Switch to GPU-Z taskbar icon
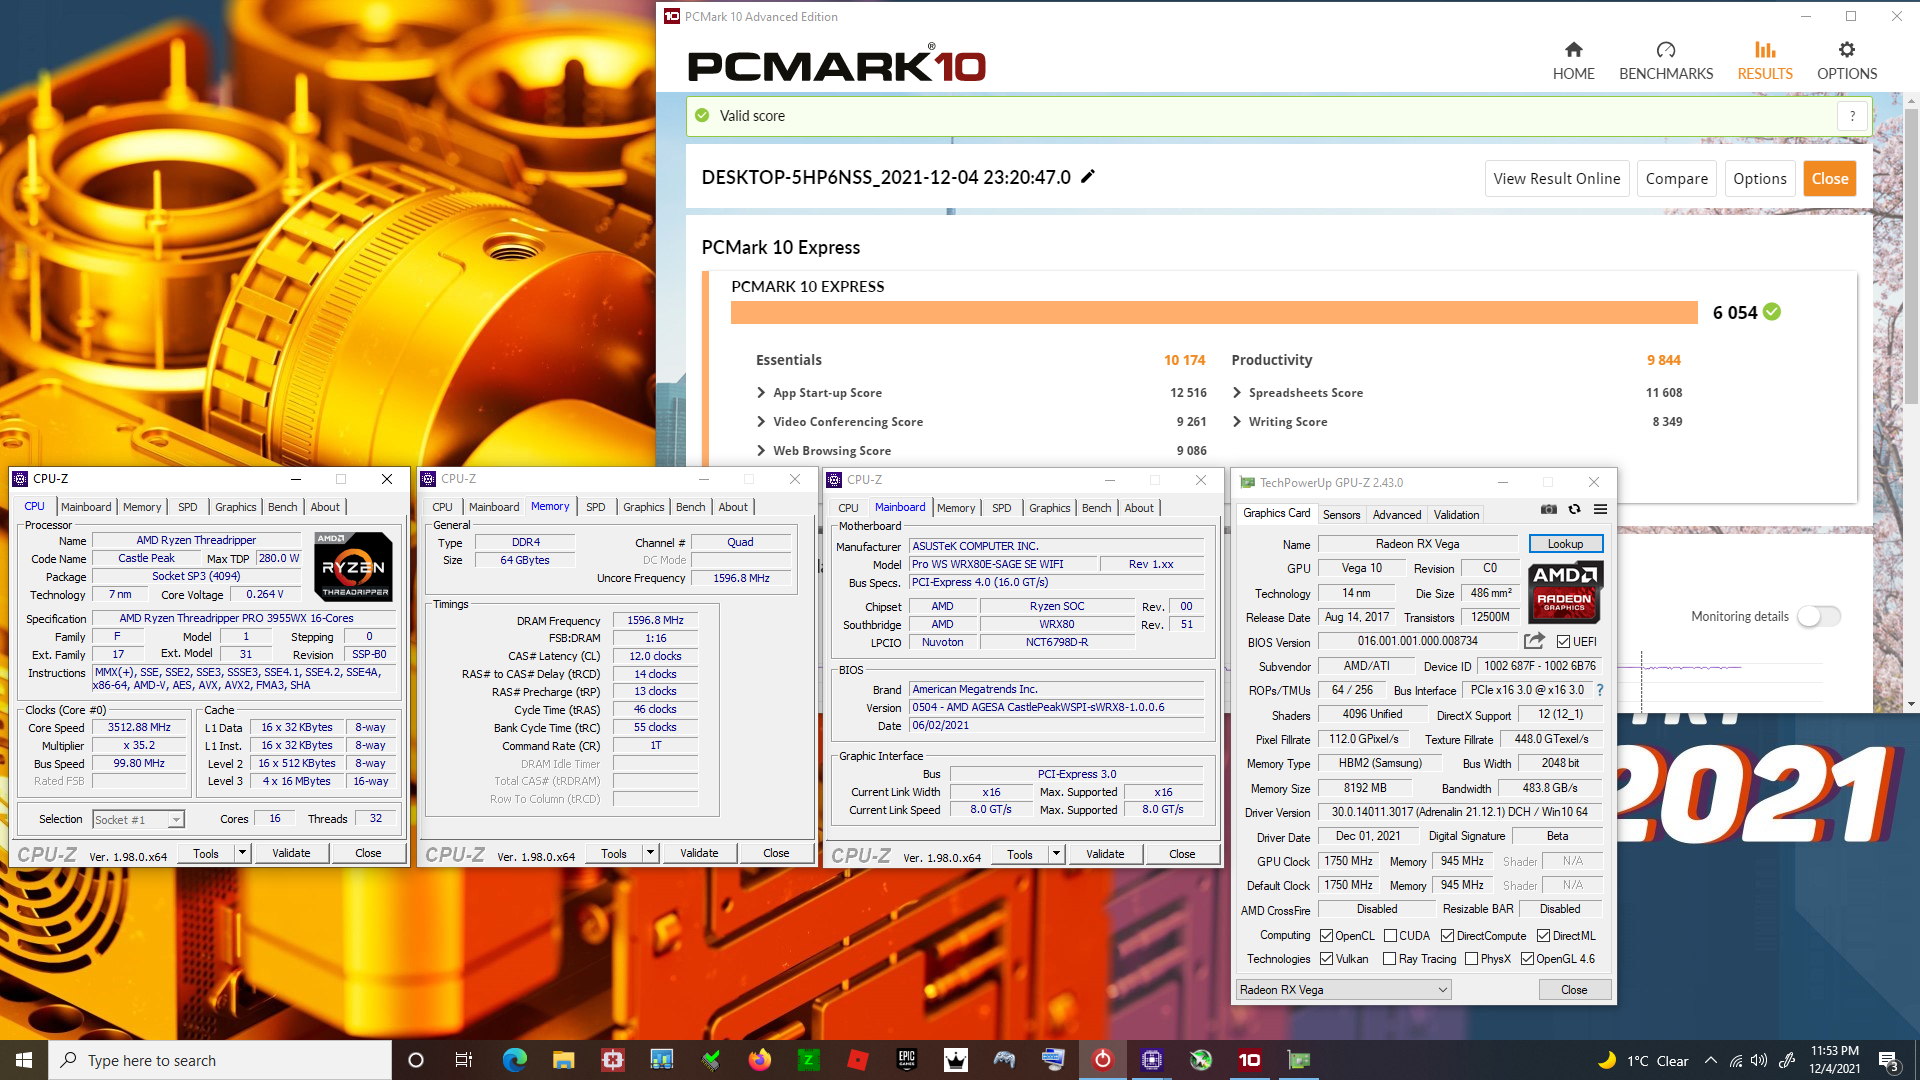Viewport: 1920px width, 1080px height. (x=1299, y=1060)
